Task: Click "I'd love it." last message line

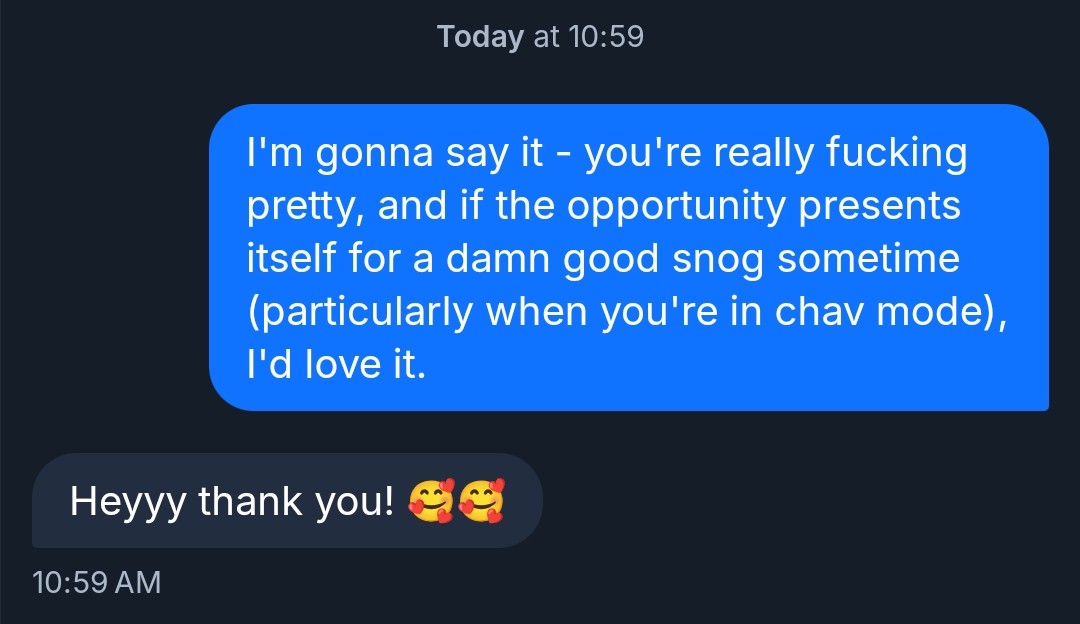Action: (x=336, y=365)
